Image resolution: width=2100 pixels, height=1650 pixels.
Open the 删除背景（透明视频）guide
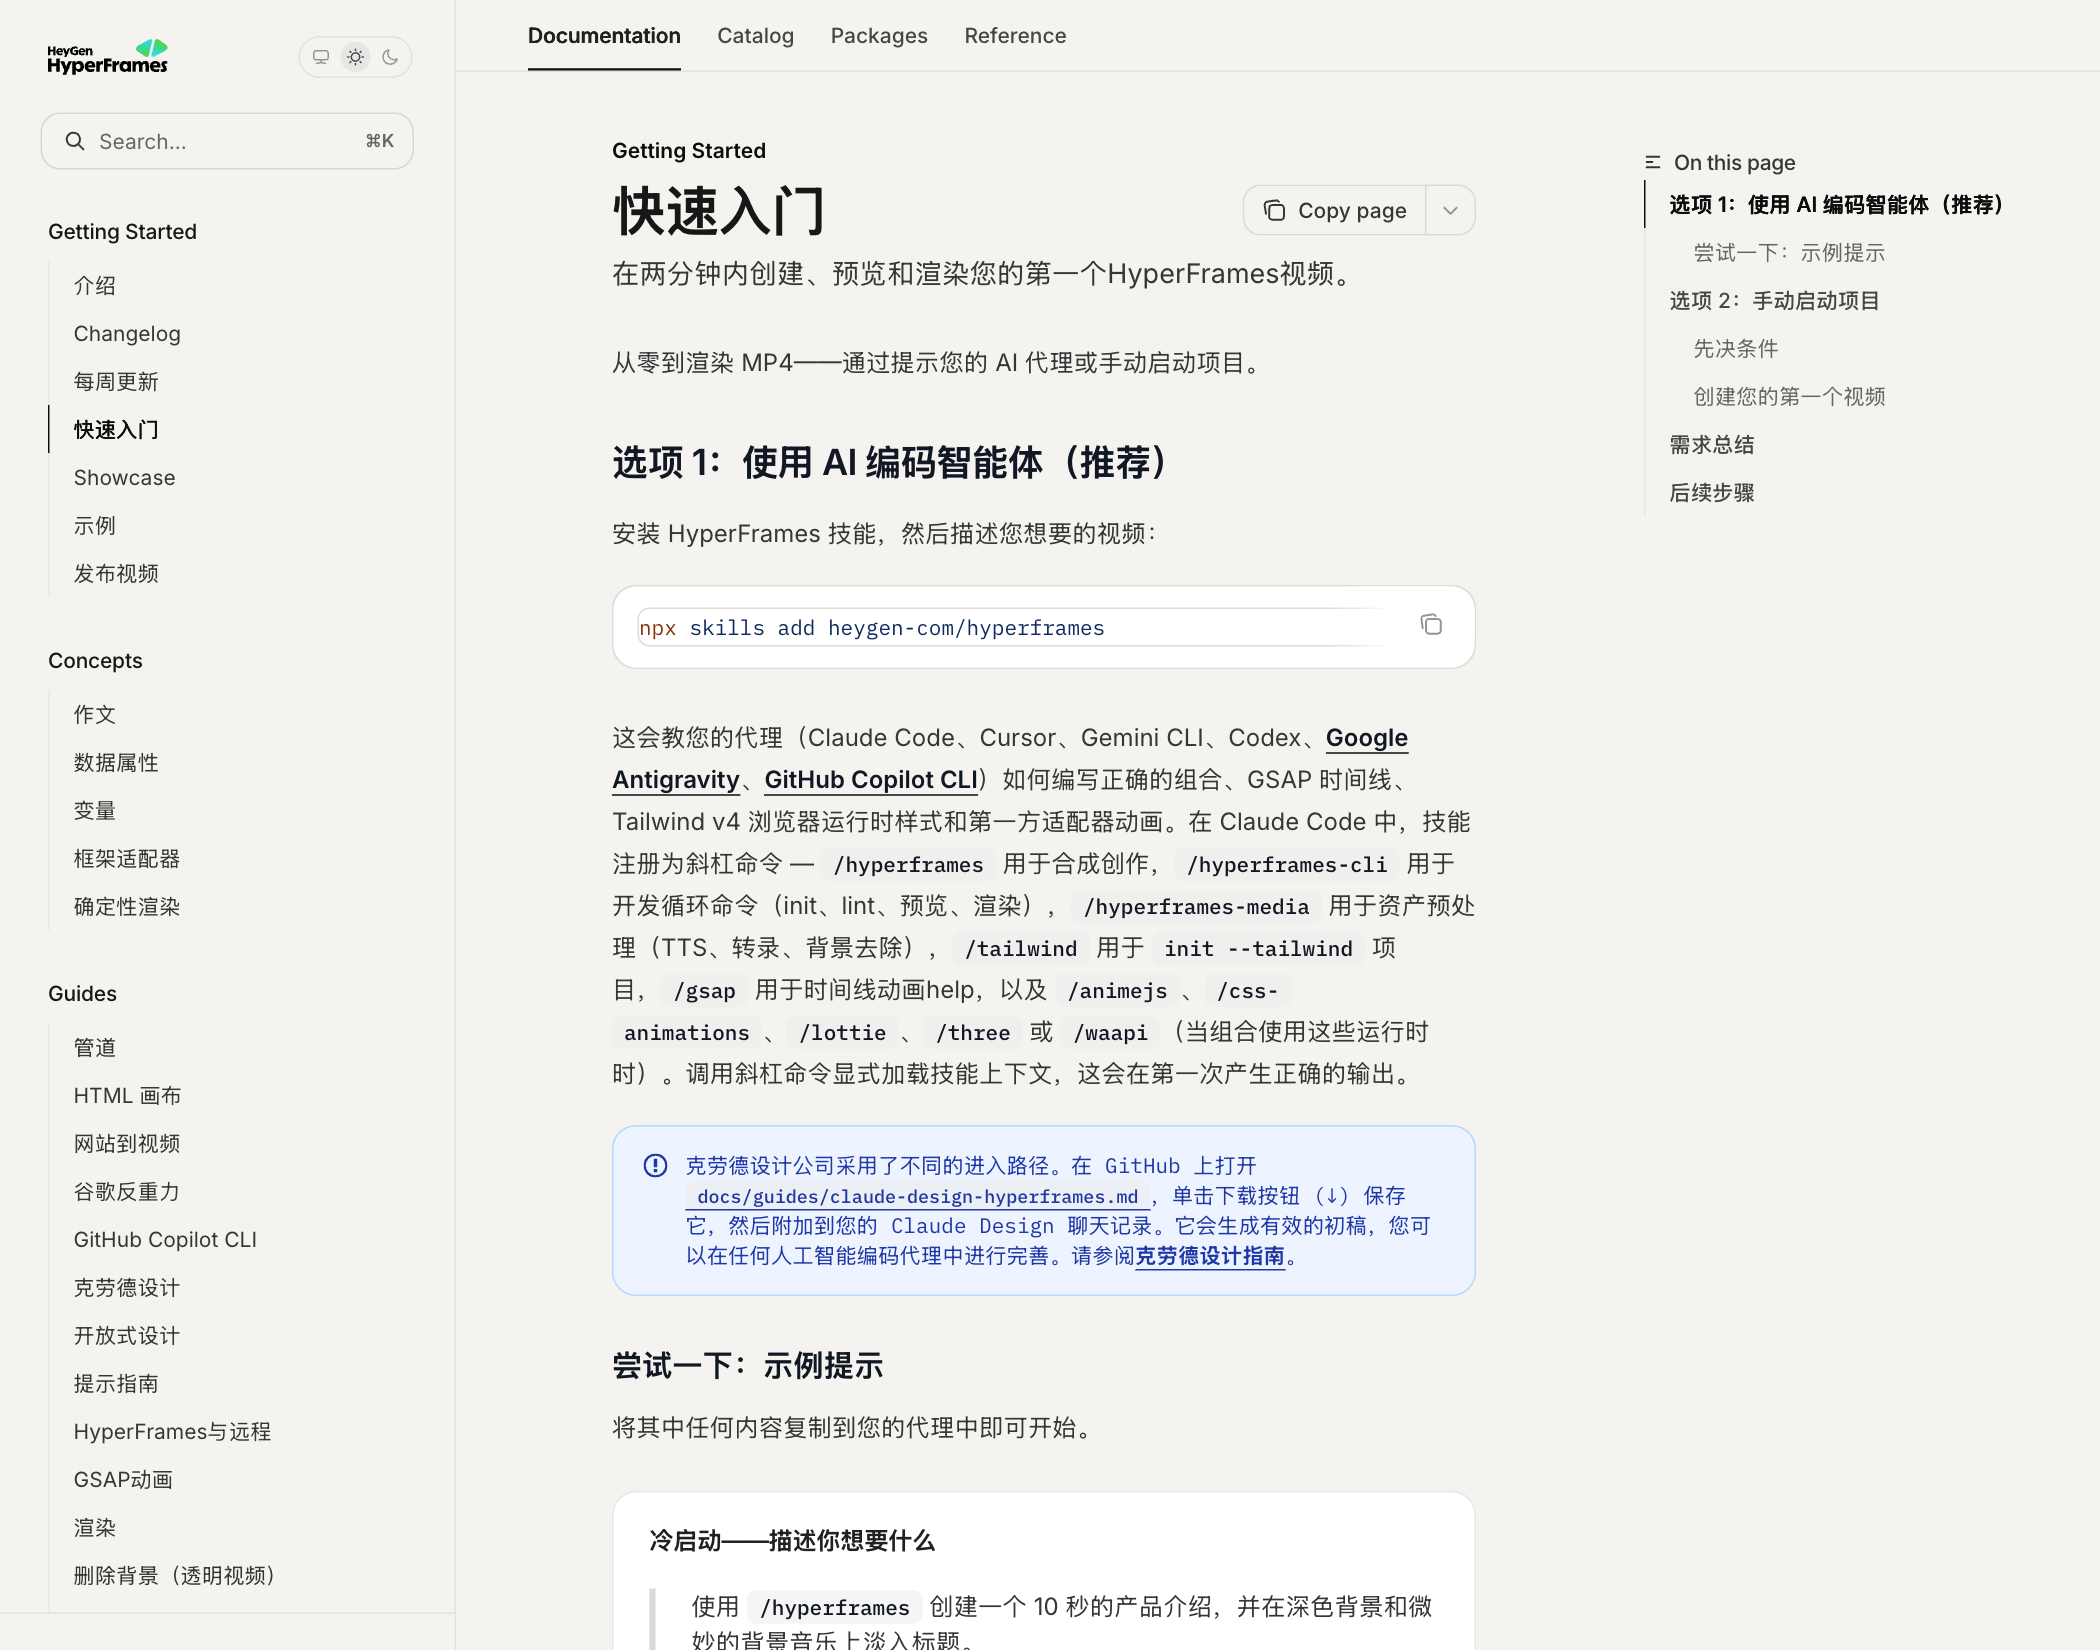tap(175, 1576)
